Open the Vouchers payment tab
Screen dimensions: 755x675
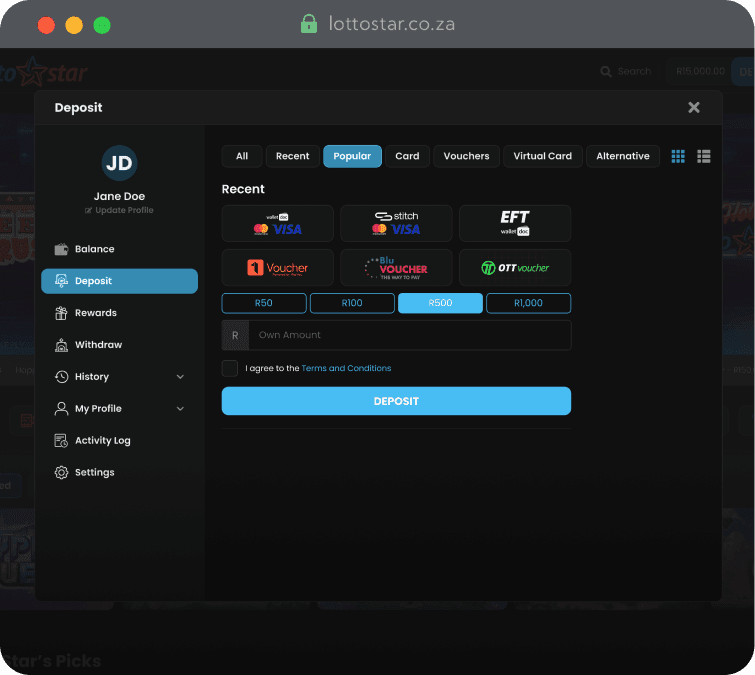[x=466, y=156]
